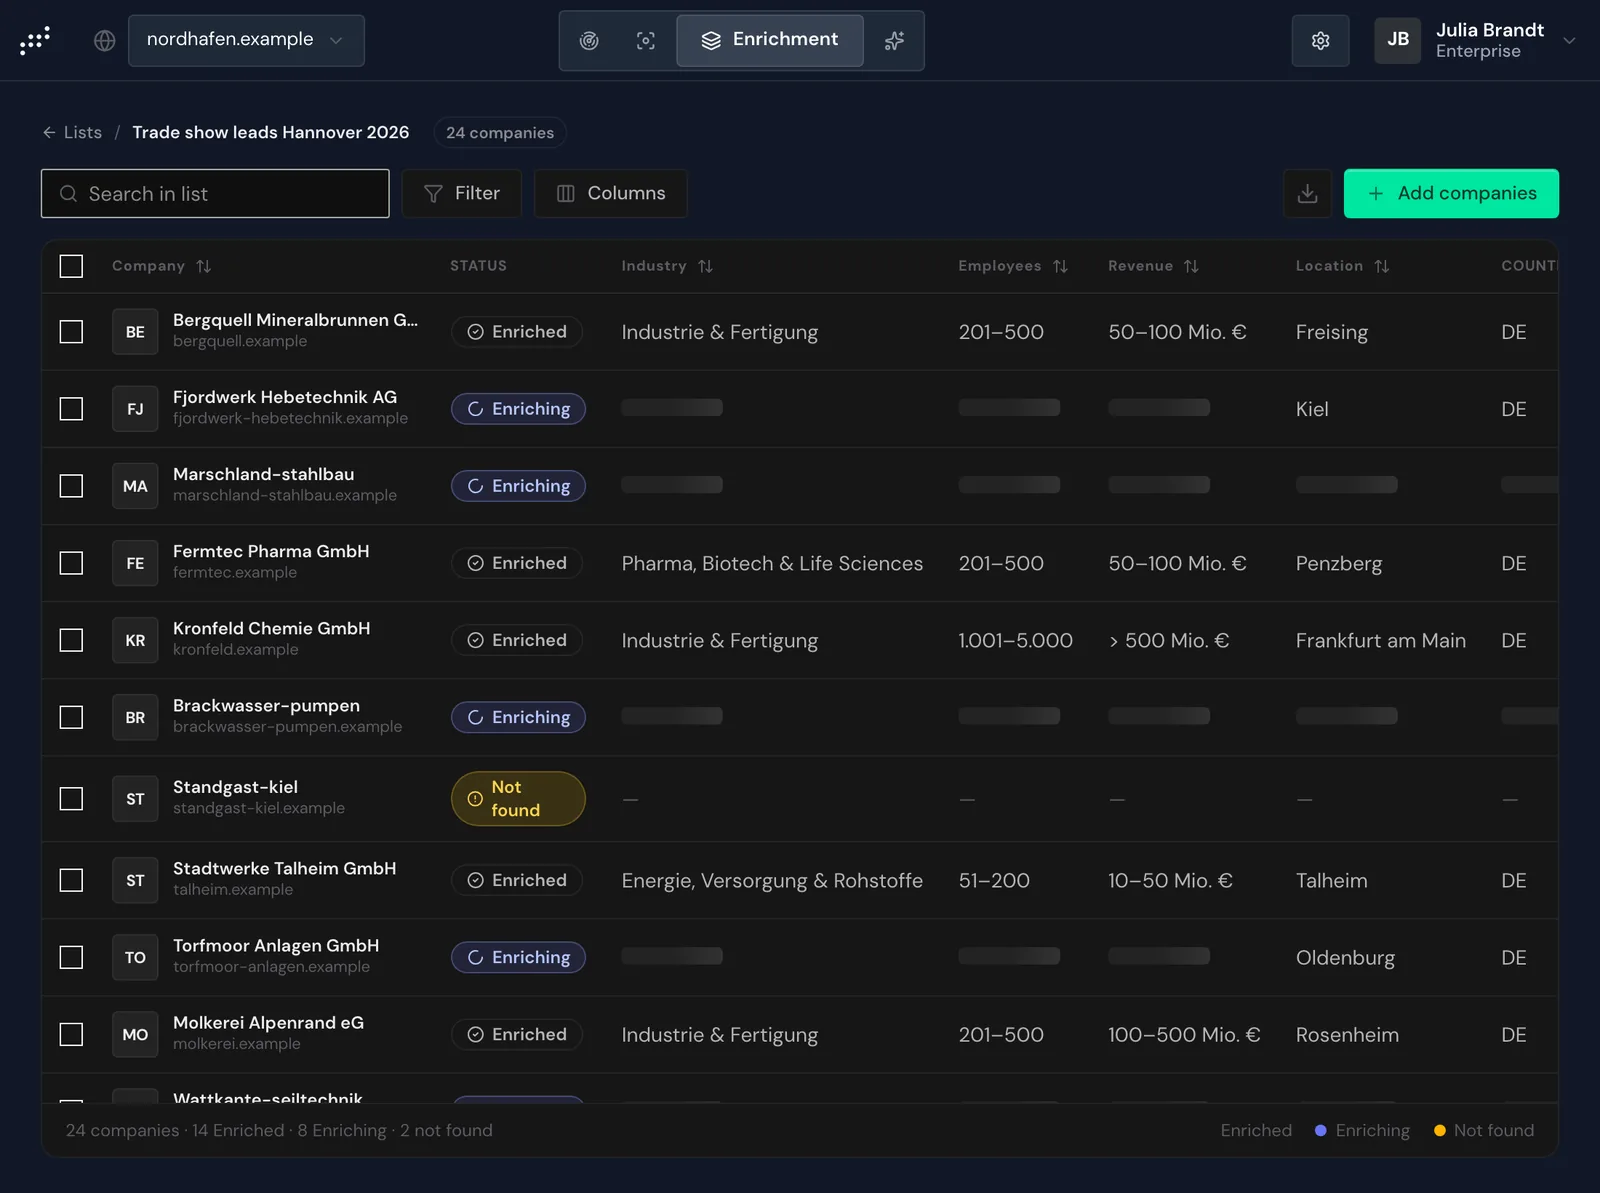Click the download export icon button
1600x1193 pixels.
(1308, 193)
